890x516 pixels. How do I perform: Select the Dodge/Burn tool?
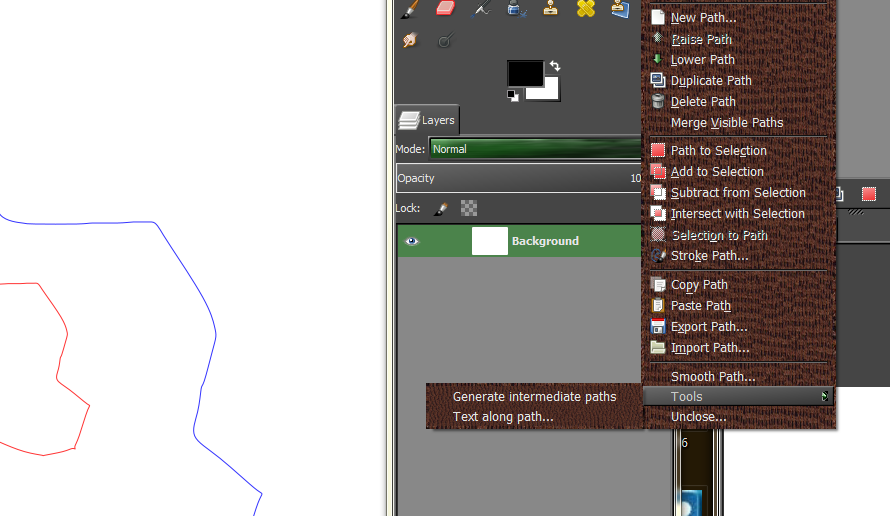point(445,40)
